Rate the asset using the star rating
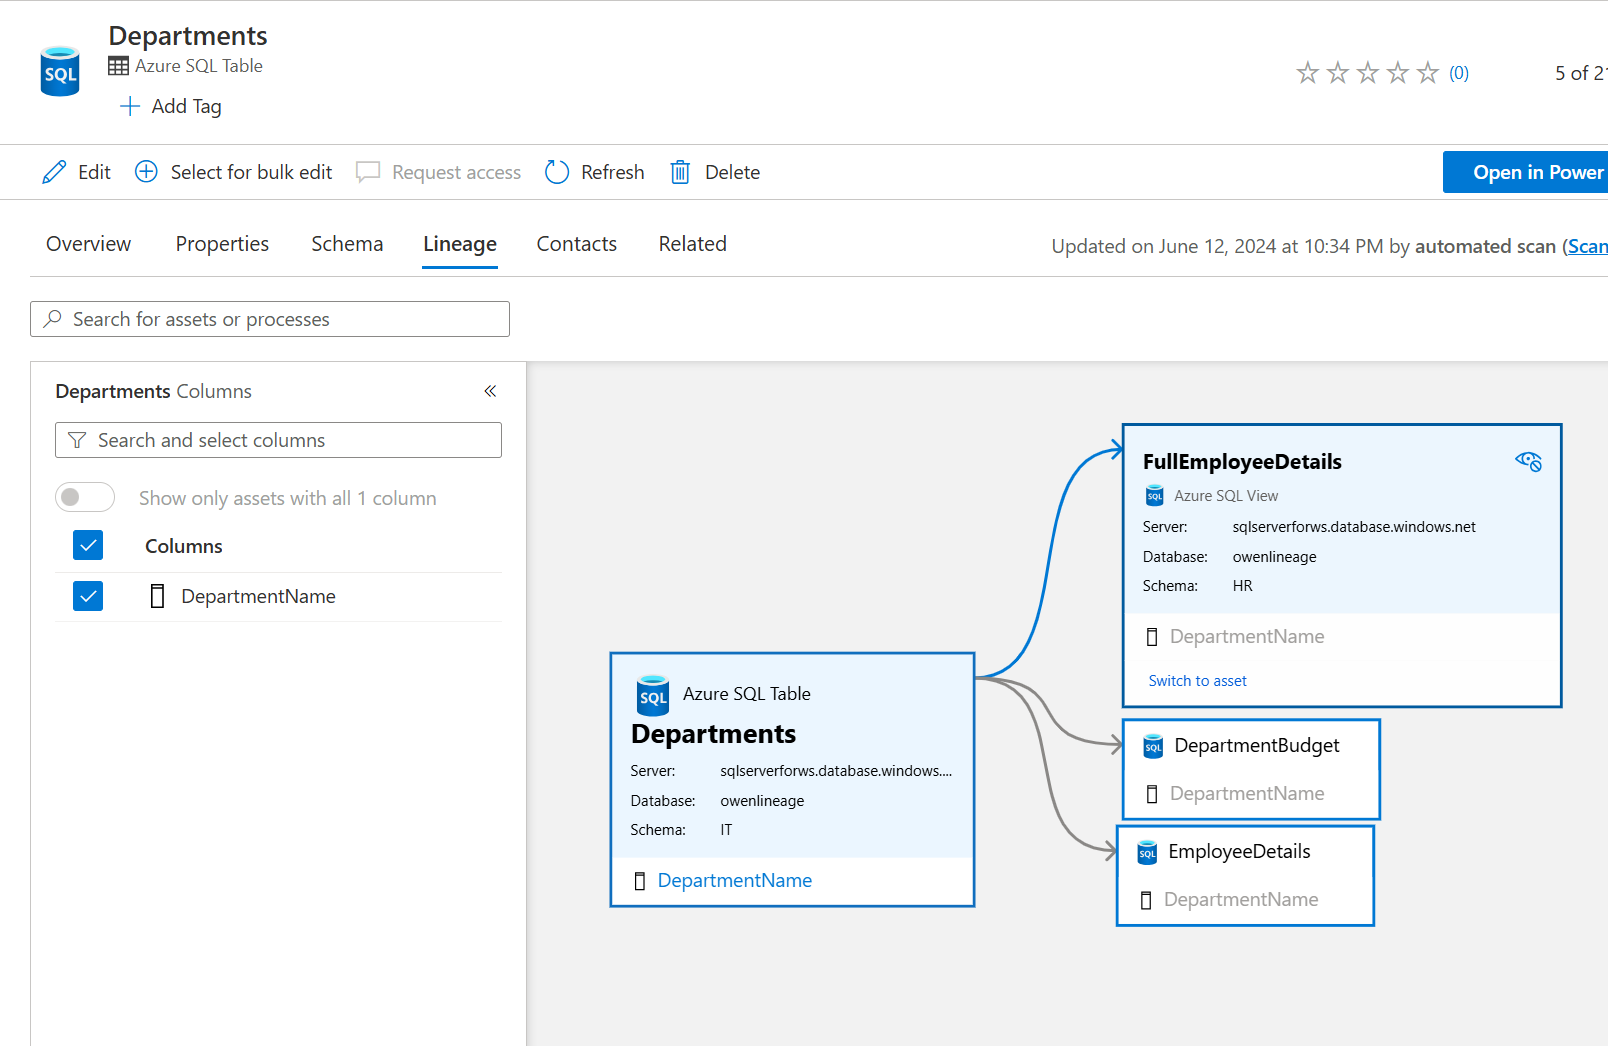 pyautogui.click(x=1367, y=72)
